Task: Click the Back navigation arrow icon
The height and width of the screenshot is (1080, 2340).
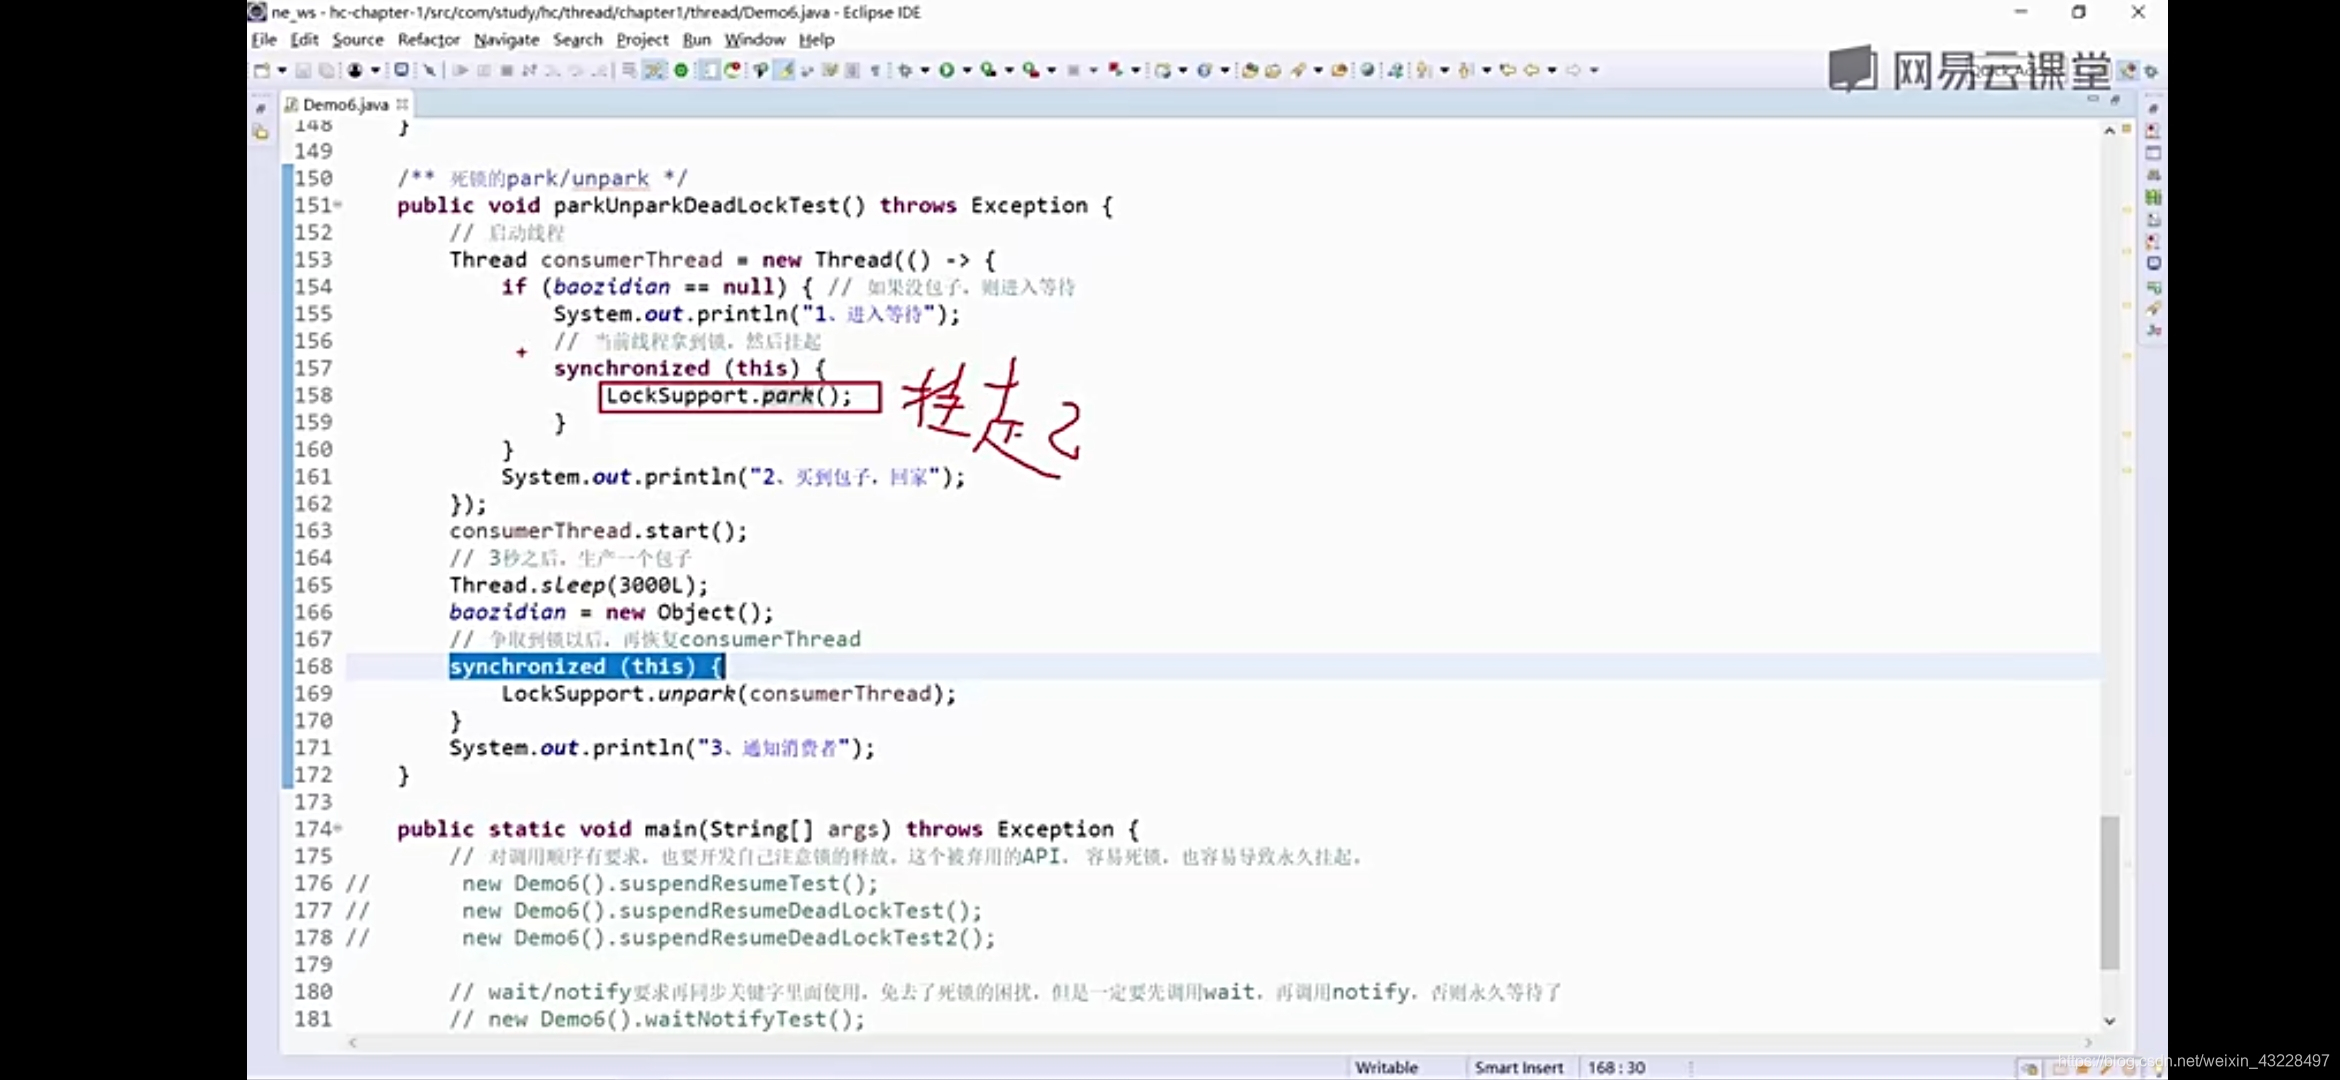Action: tap(1531, 70)
